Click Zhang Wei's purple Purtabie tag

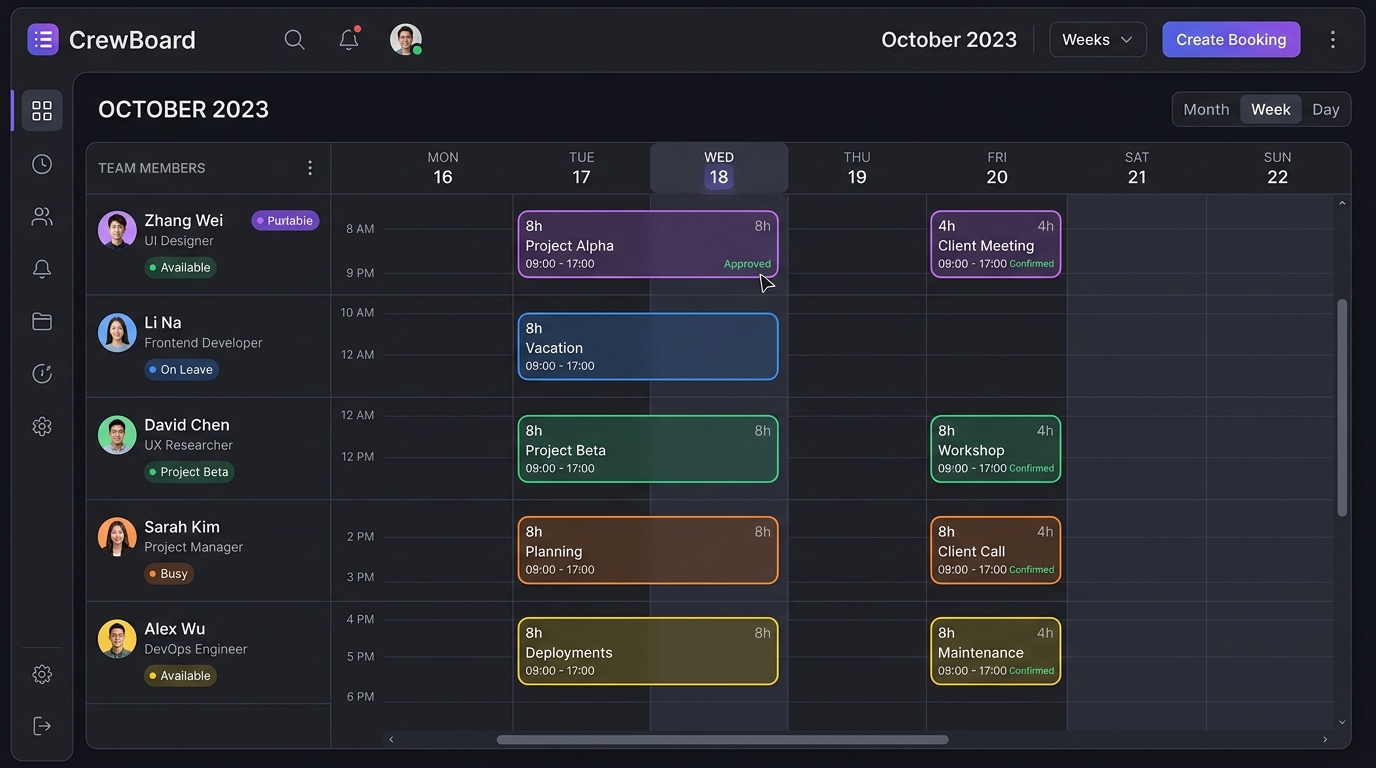(285, 221)
